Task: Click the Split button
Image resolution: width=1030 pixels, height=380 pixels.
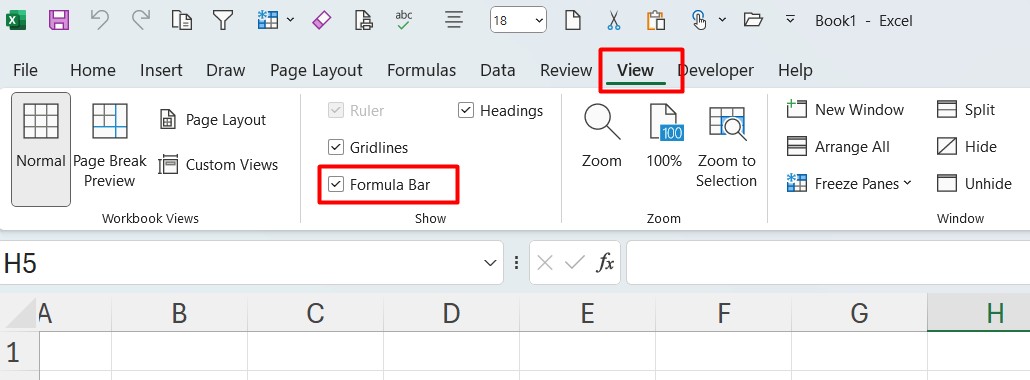Action: 966,110
